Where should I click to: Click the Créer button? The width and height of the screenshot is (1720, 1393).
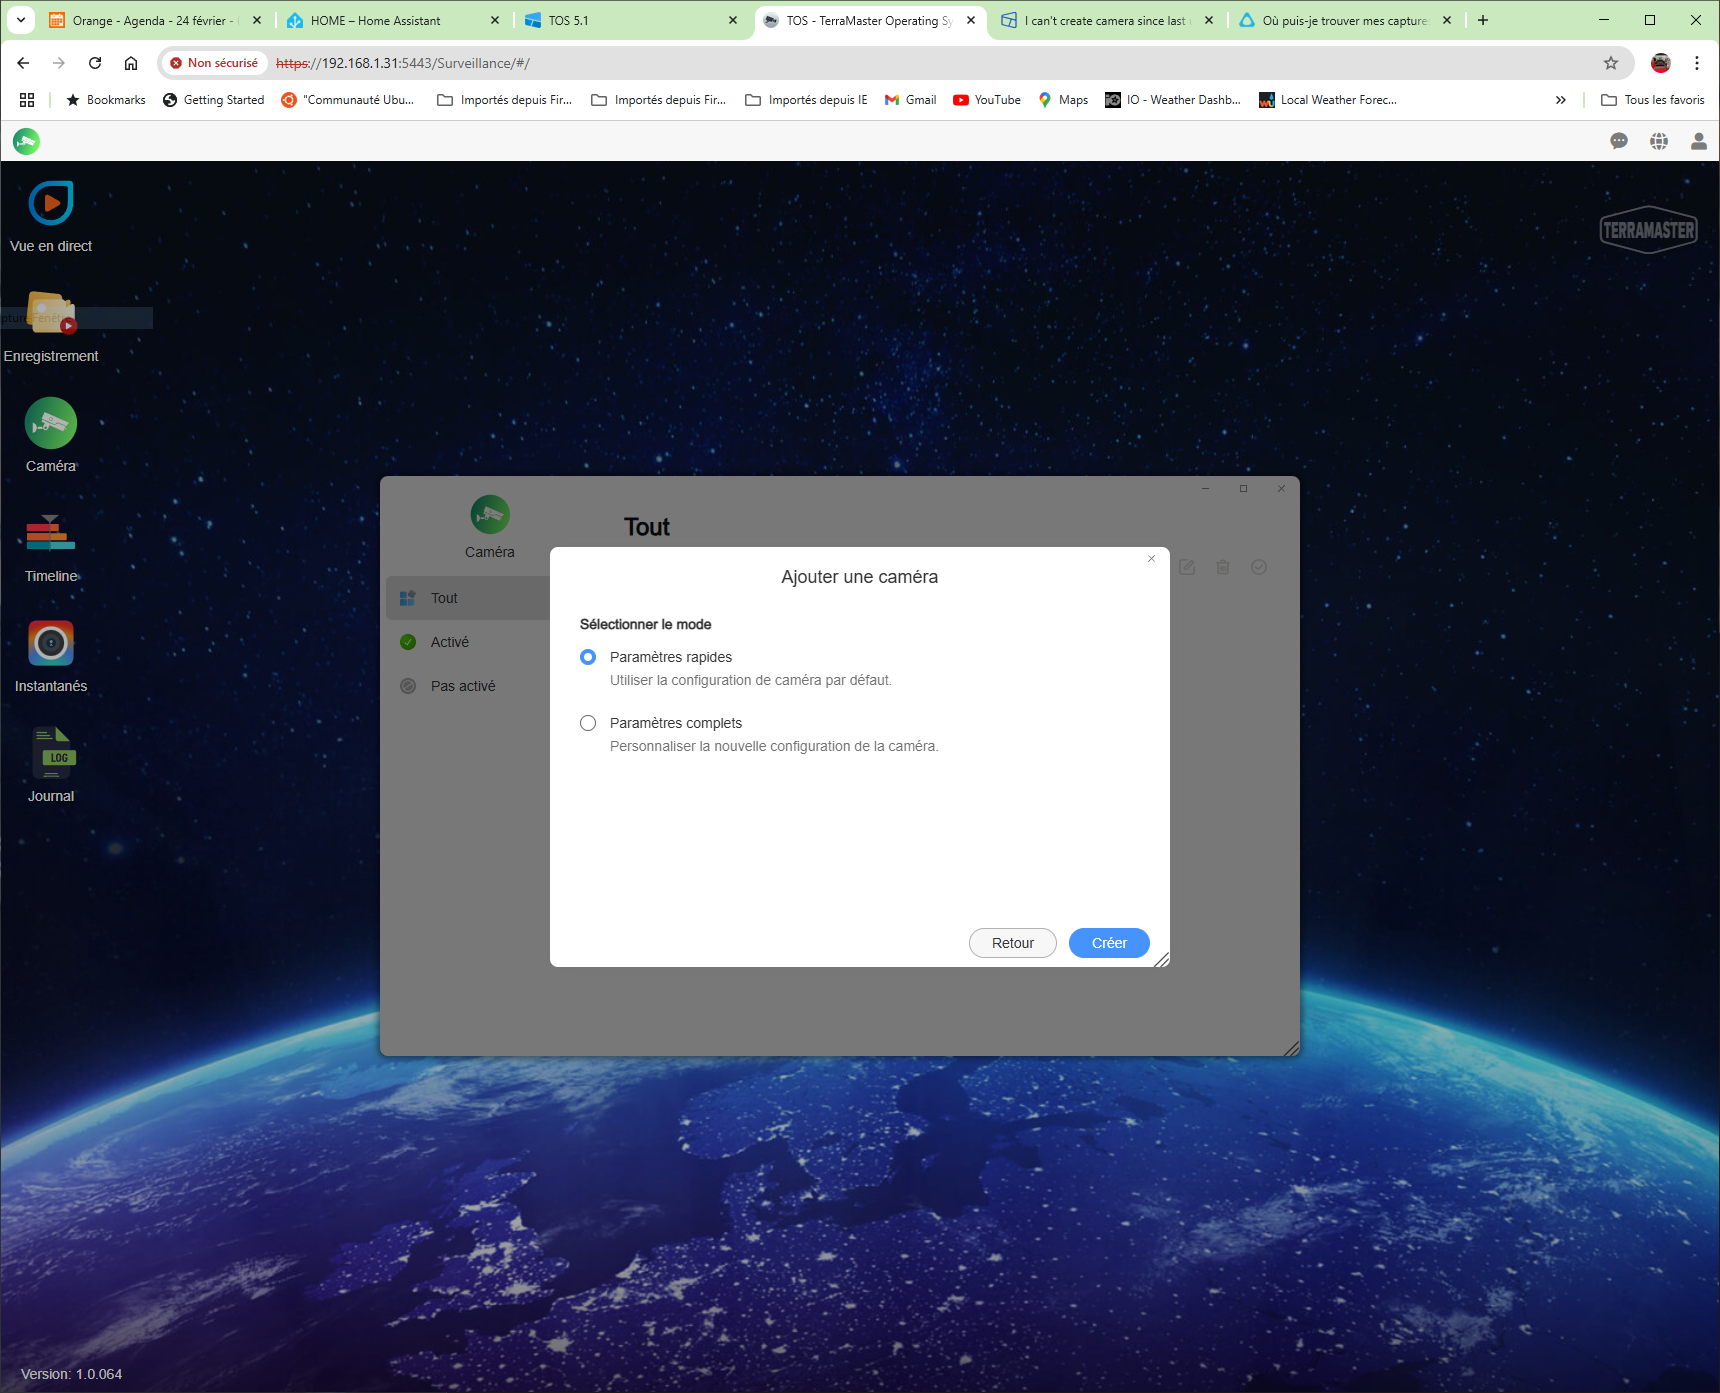tap(1109, 943)
